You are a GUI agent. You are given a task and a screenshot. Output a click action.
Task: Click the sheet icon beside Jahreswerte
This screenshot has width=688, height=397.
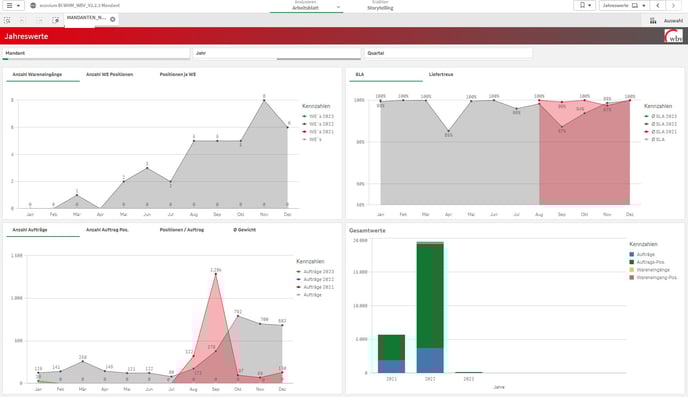[635, 6]
